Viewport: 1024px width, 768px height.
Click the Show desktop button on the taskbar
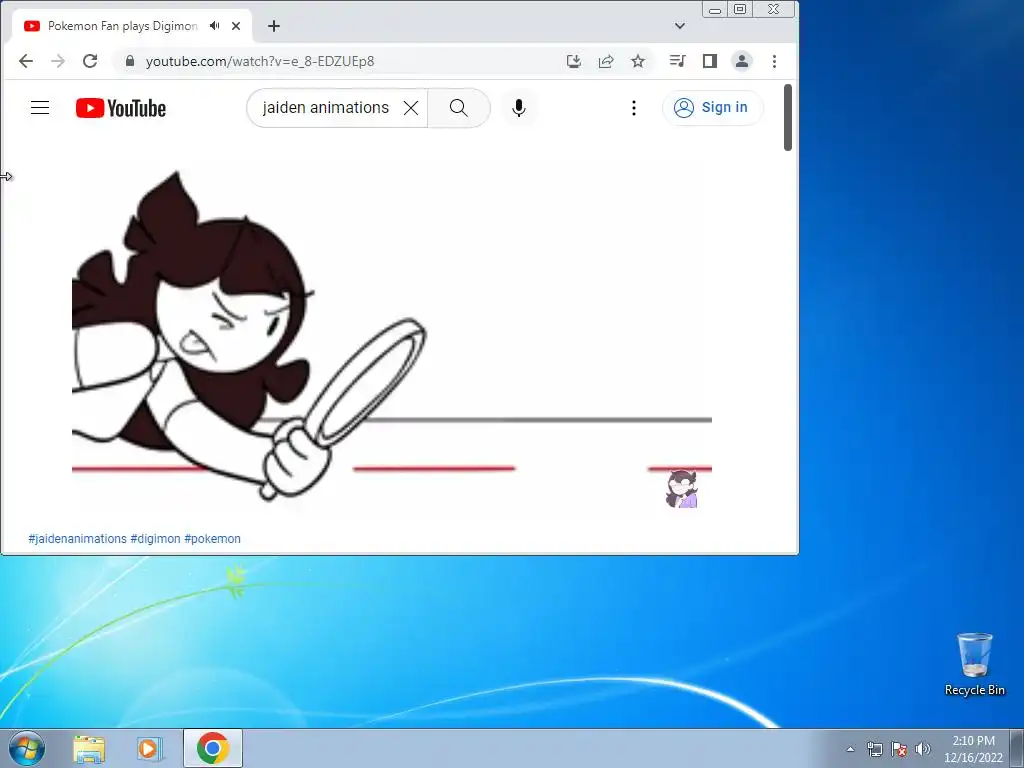coord(1017,748)
